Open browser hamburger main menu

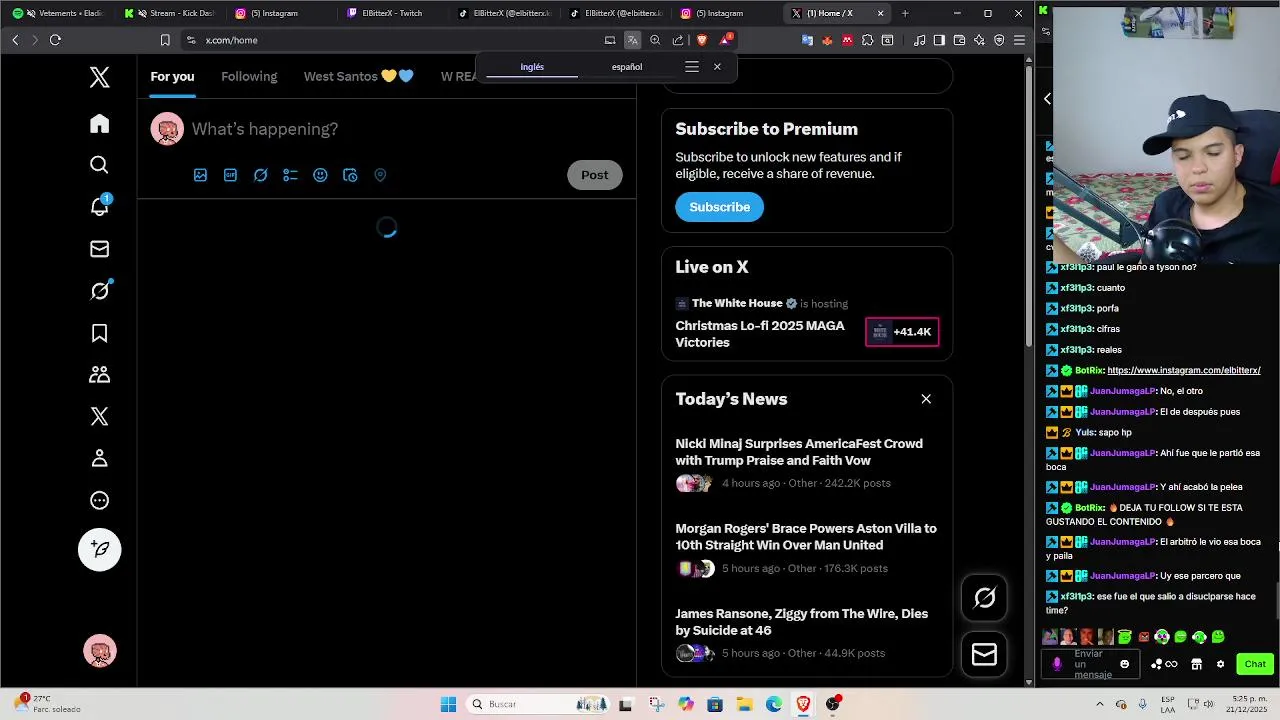click(1019, 40)
